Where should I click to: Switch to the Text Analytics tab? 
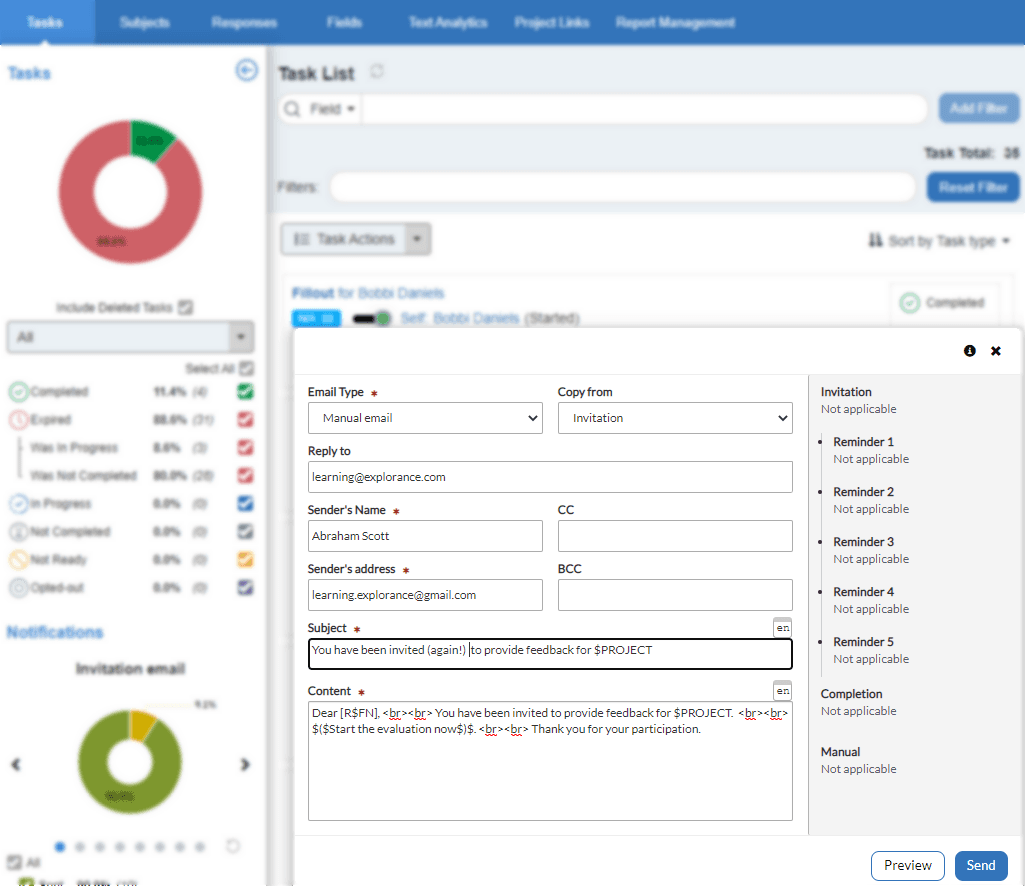click(x=448, y=22)
